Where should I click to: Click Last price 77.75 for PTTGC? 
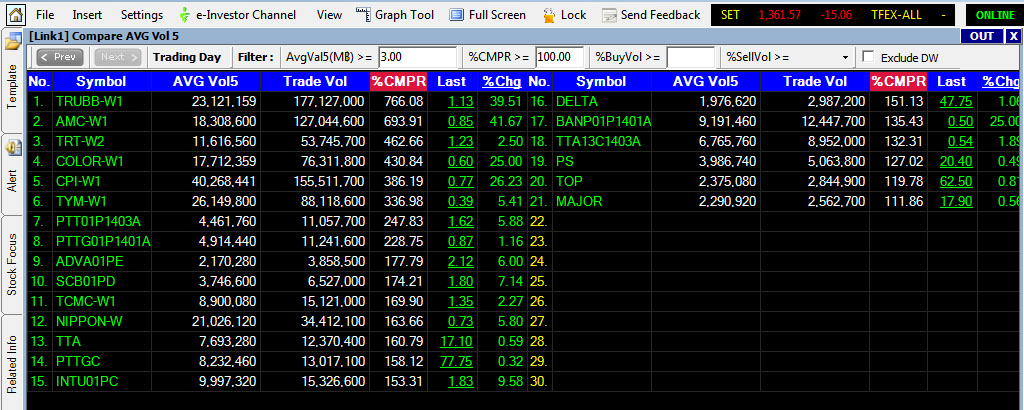coord(457,362)
